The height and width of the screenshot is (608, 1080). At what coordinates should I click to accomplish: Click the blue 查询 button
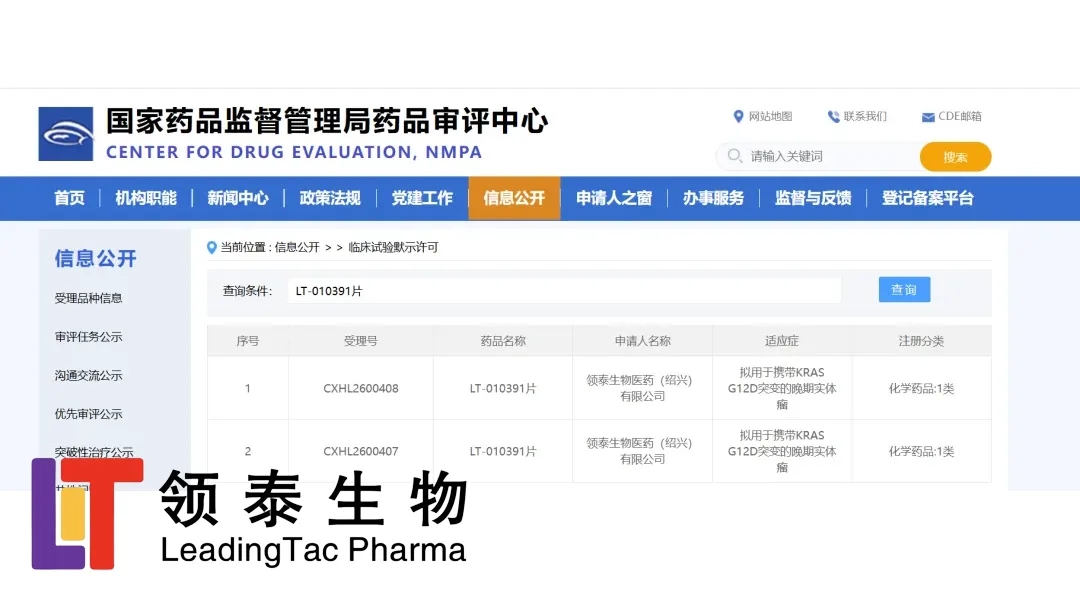tap(904, 290)
